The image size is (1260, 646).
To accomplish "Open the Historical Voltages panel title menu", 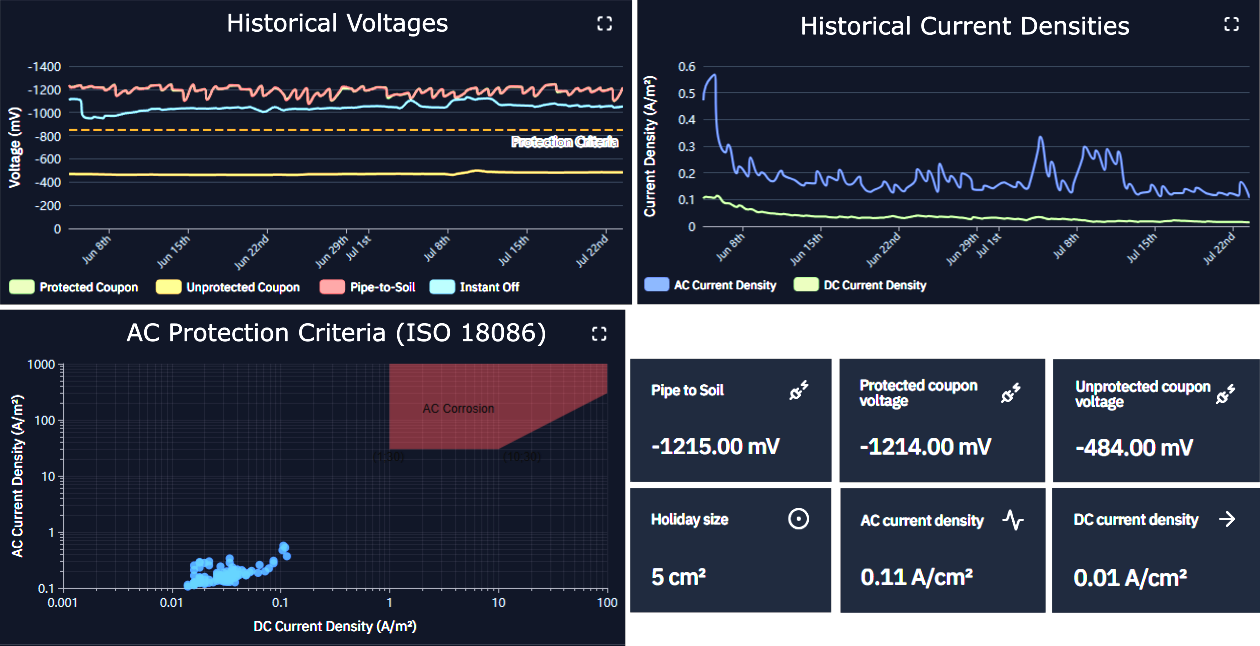I will tap(337, 23).
